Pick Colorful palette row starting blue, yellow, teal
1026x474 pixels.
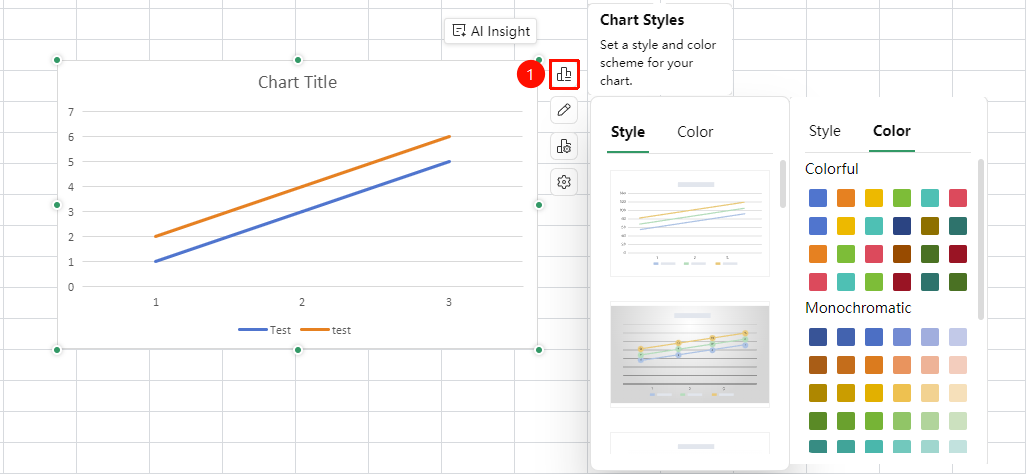click(888, 226)
